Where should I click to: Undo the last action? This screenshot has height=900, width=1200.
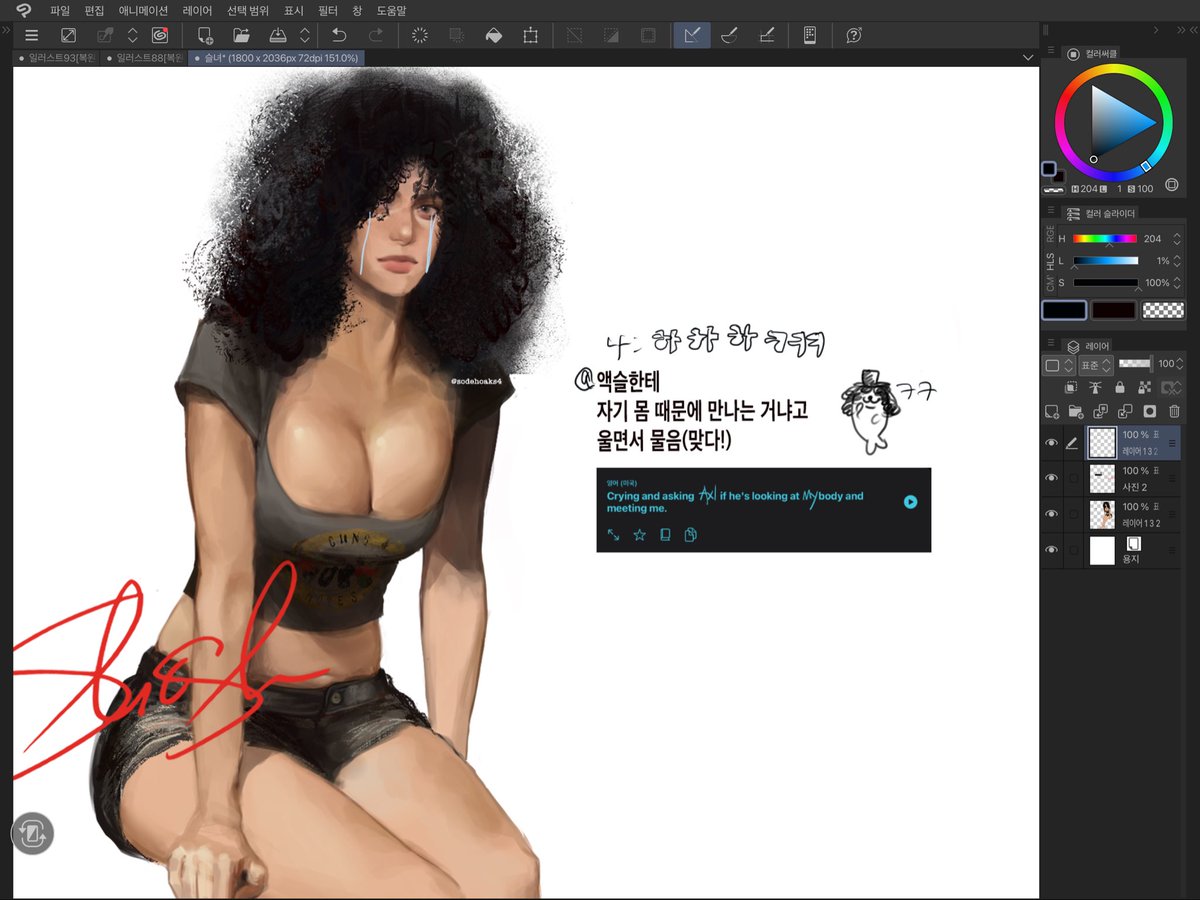339,35
